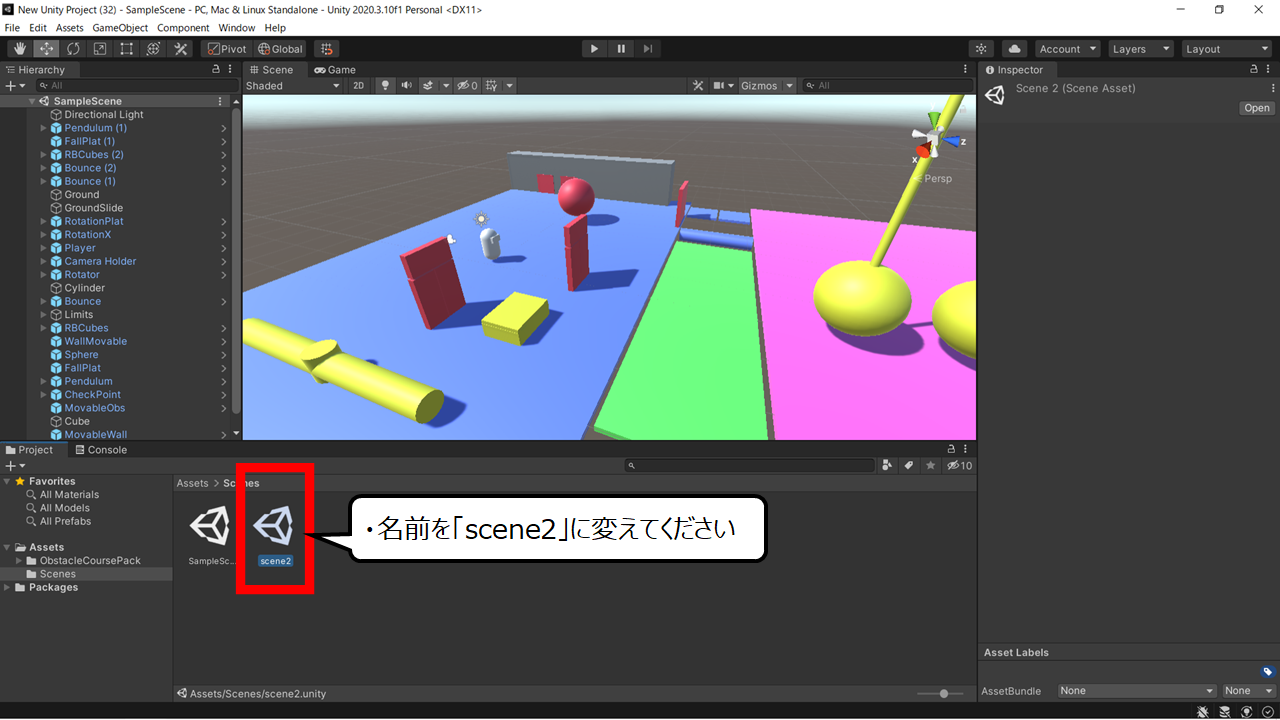The height and width of the screenshot is (720, 1280).
Task: Select the Rect transform tool
Action: [127, 49]
